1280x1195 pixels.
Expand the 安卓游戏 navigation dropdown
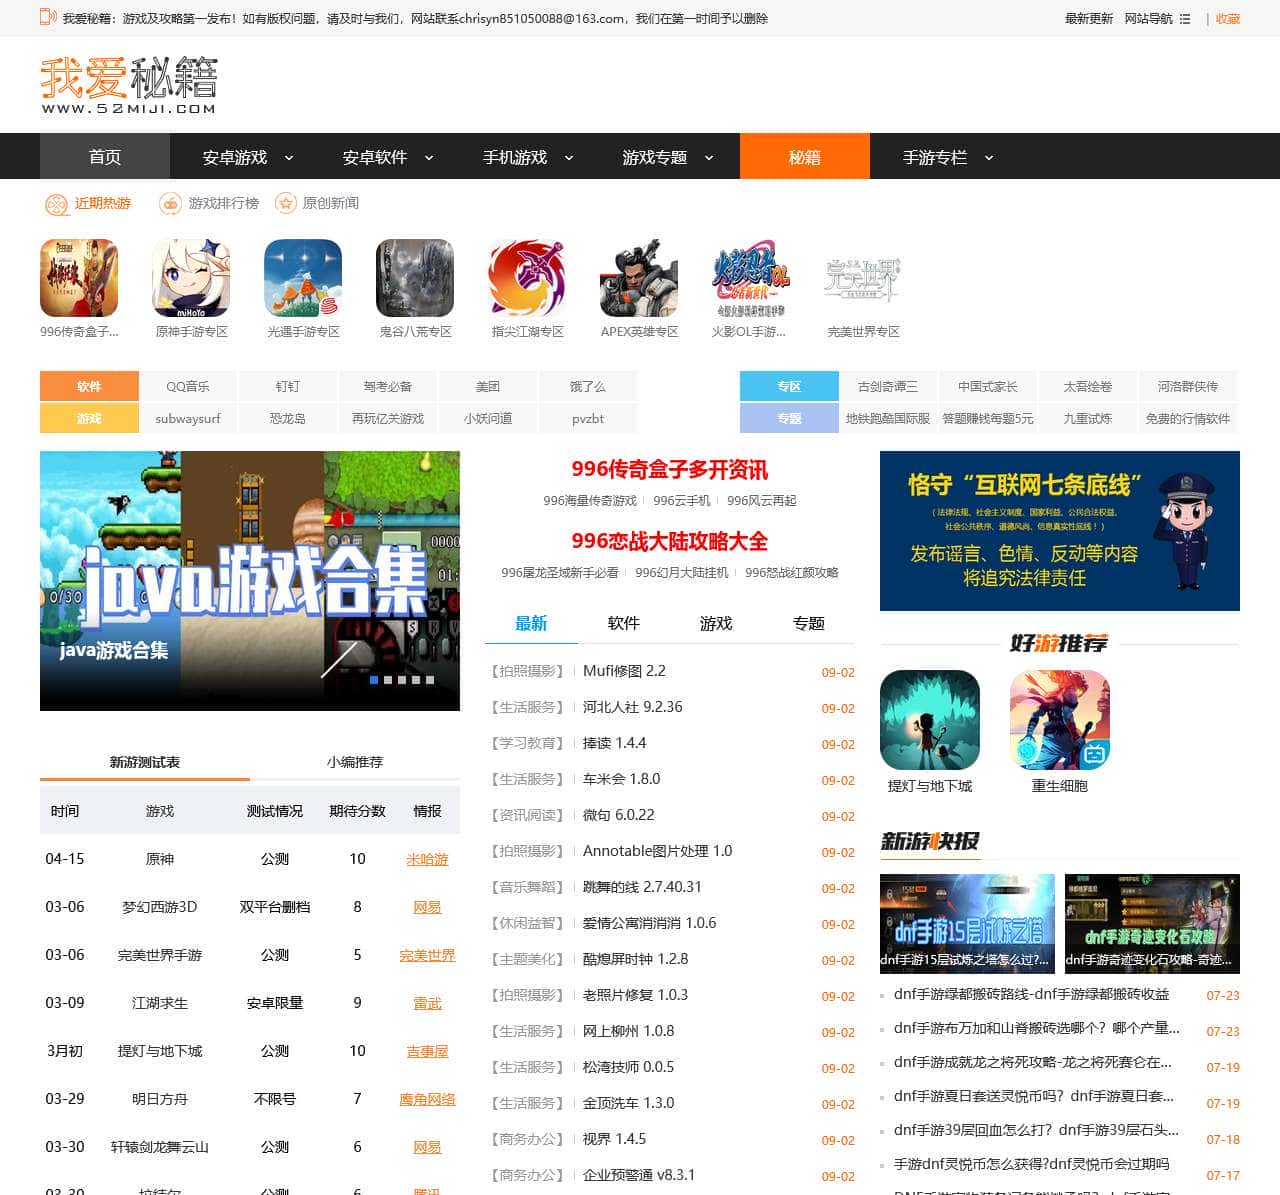click(289, 158)
